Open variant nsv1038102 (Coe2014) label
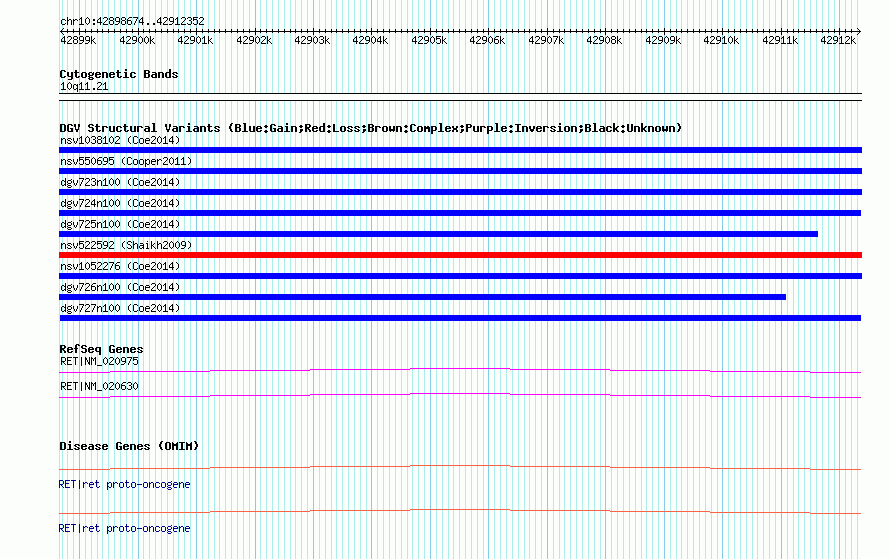Viewport: 890px width, 559px height. pyautogui.click(x=120, y=140)
